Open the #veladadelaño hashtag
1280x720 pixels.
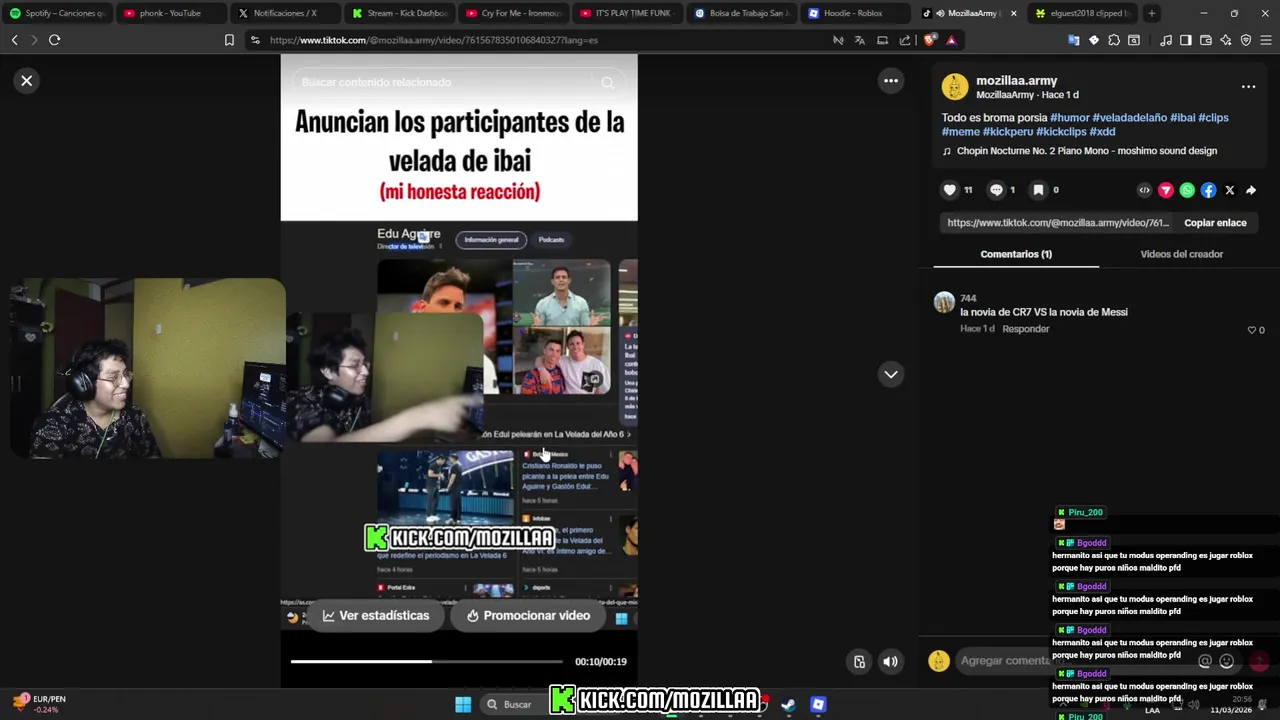point(1129,118)
